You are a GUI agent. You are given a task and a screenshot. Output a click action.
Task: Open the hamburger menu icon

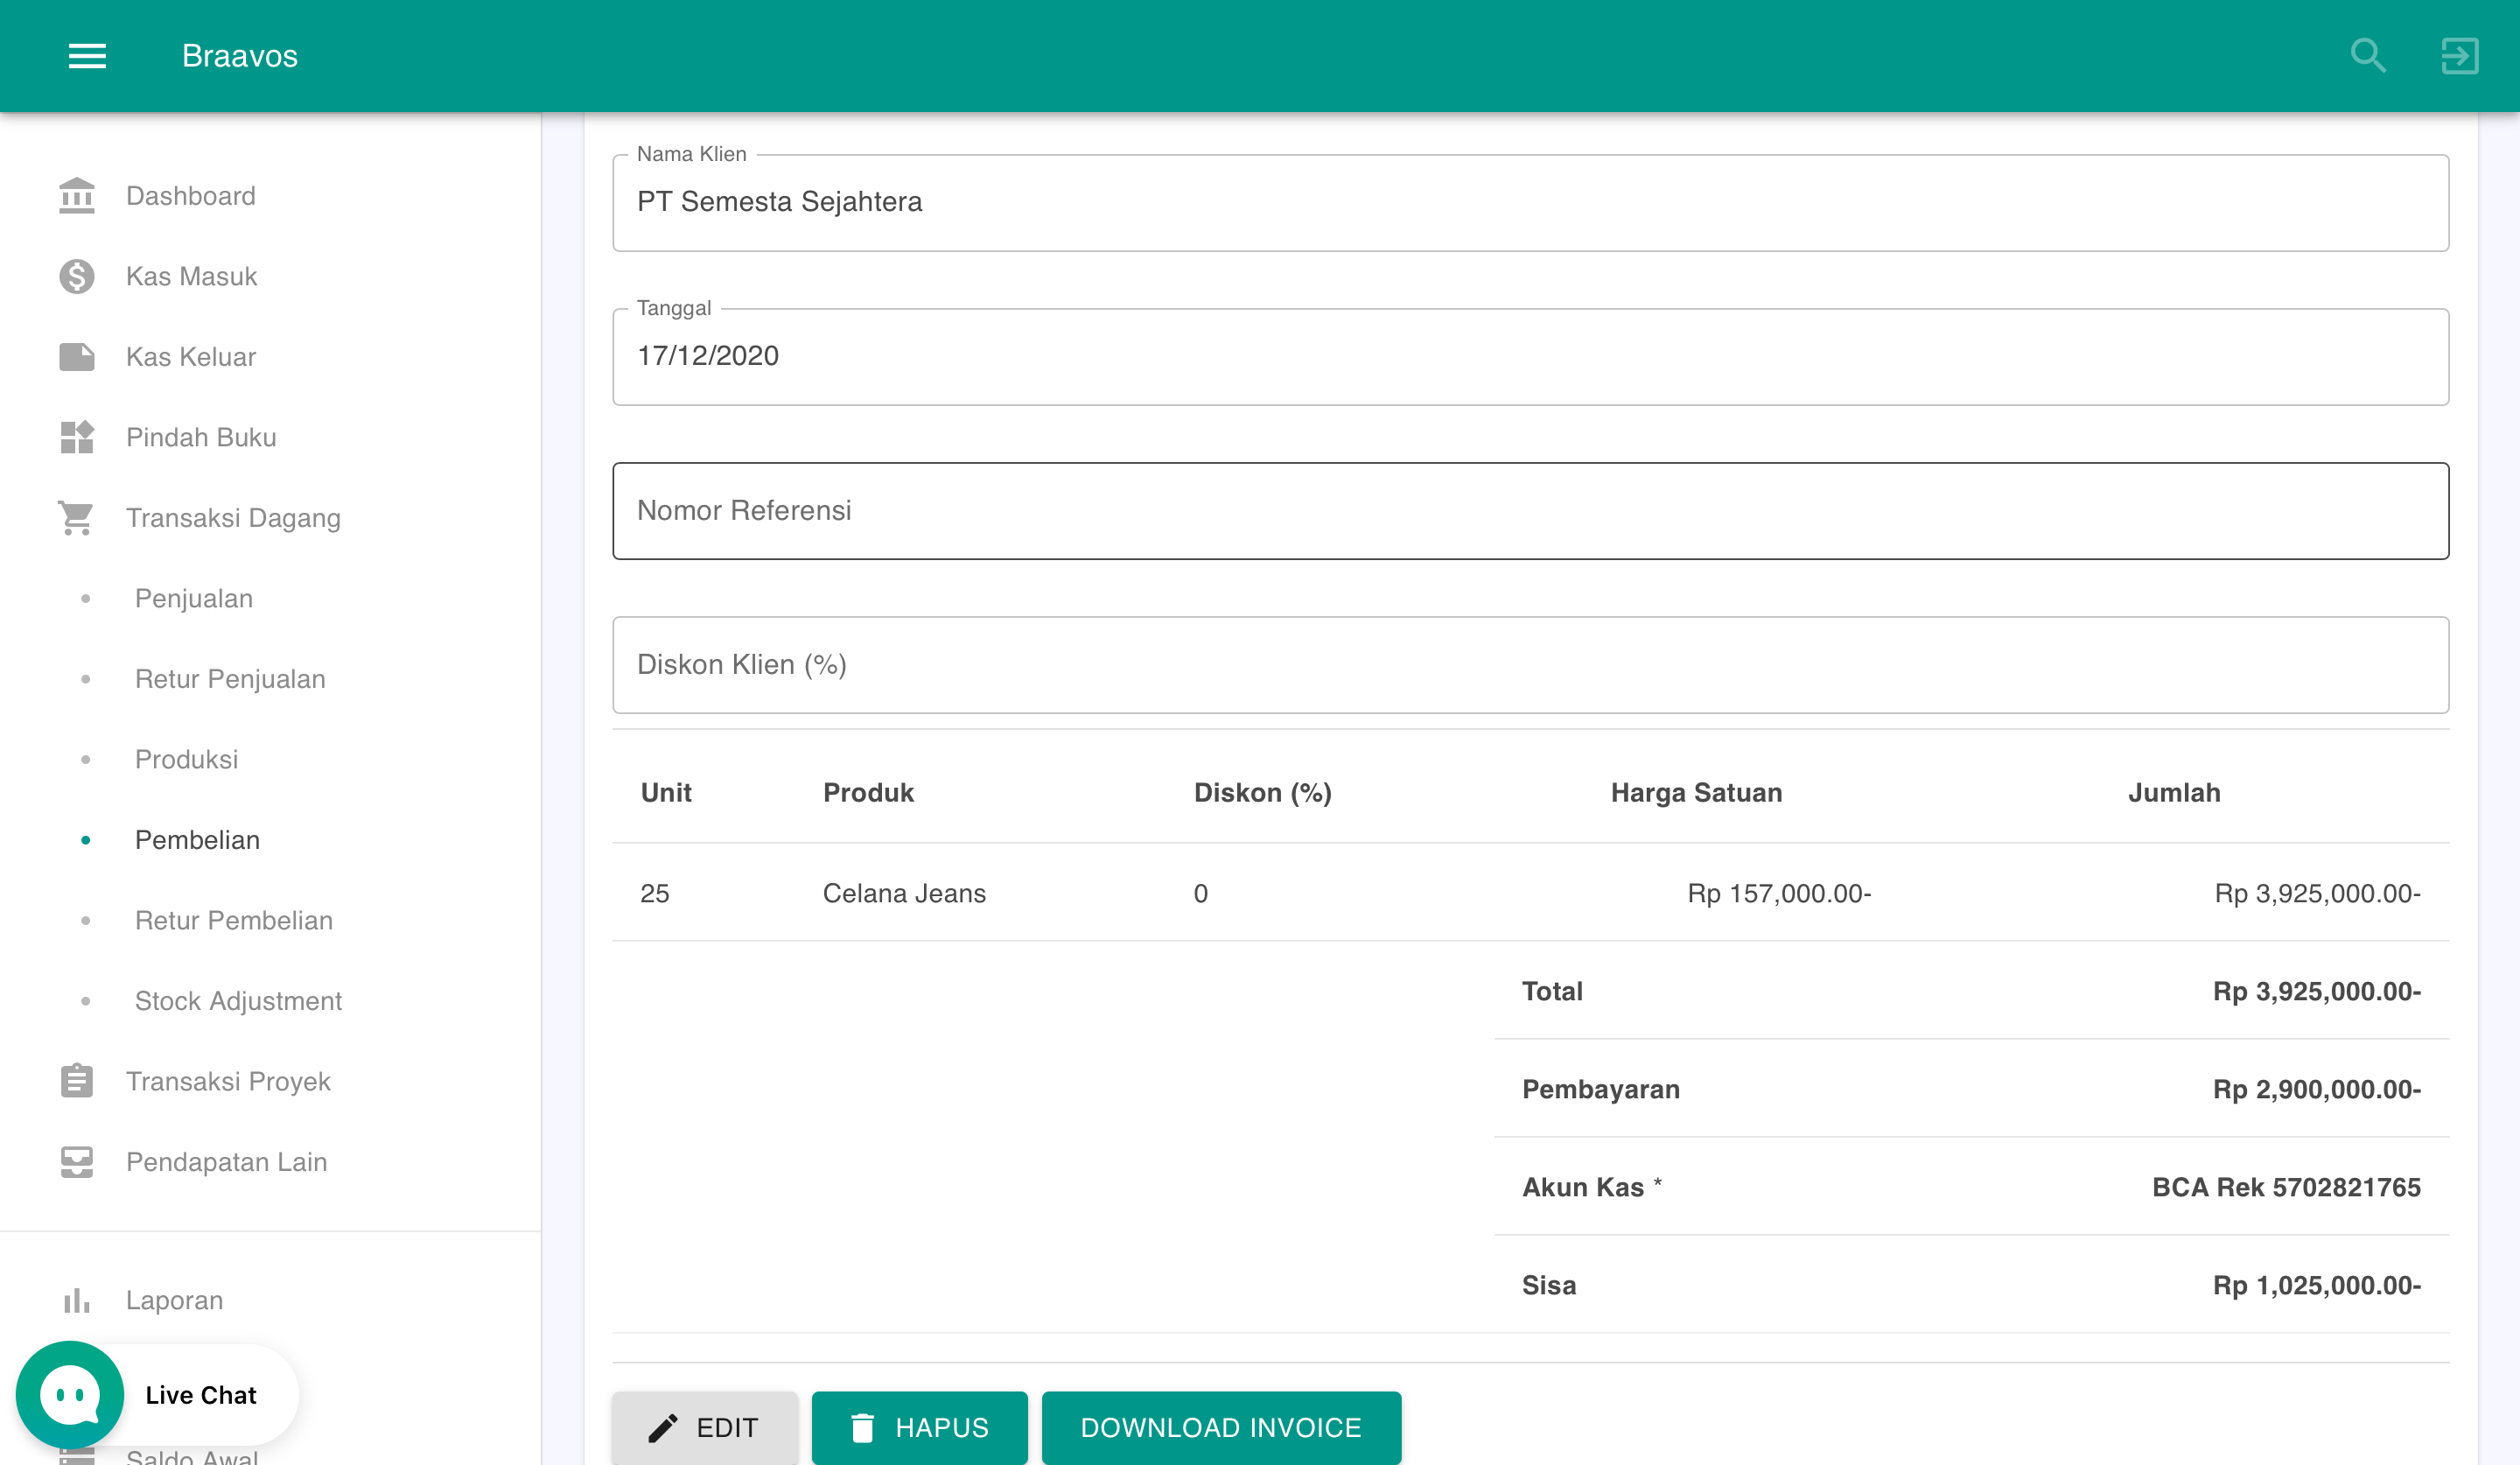coord(87,56)
